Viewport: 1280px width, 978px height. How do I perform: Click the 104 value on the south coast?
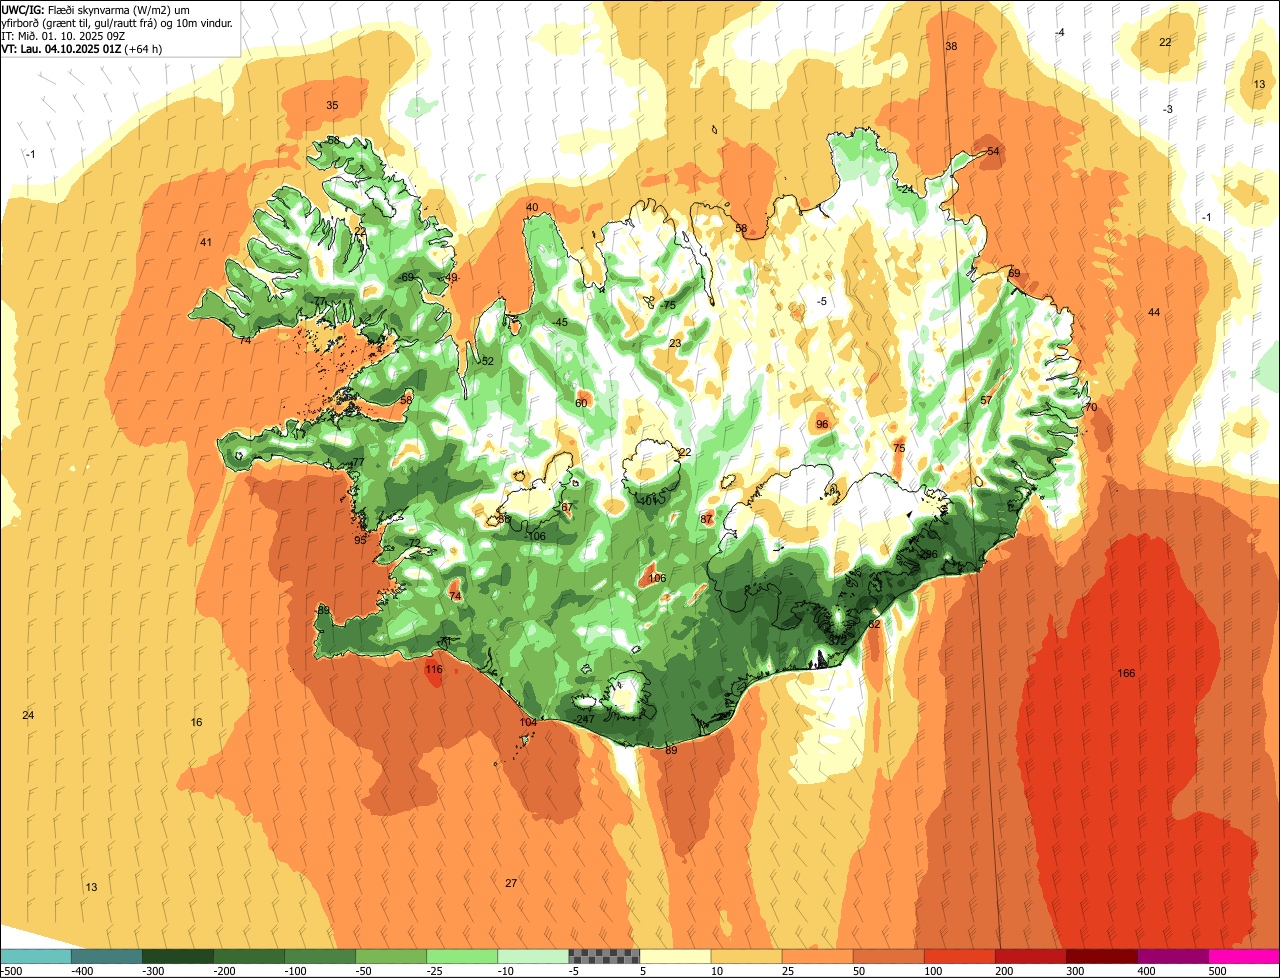click(x=528, y=722)
